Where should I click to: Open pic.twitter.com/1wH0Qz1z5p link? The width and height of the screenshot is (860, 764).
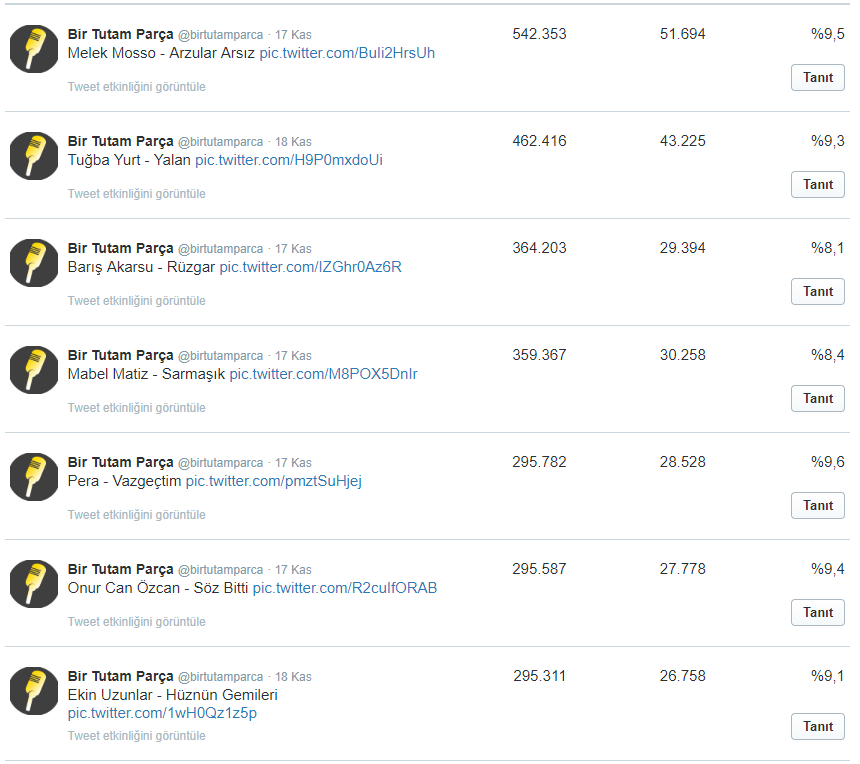coord(162,713)
